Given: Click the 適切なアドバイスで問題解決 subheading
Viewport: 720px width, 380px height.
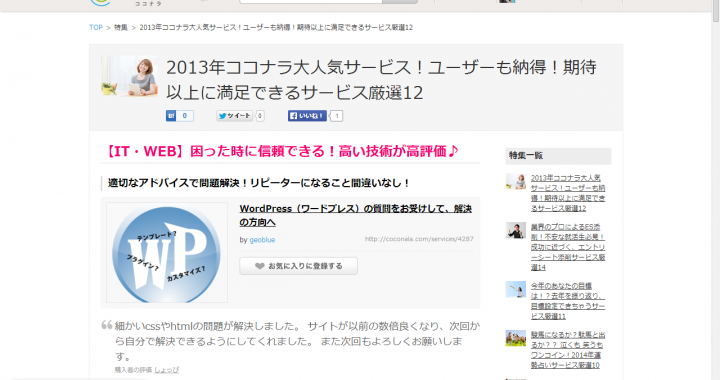Looking at the screenshot, I should 259,183.
